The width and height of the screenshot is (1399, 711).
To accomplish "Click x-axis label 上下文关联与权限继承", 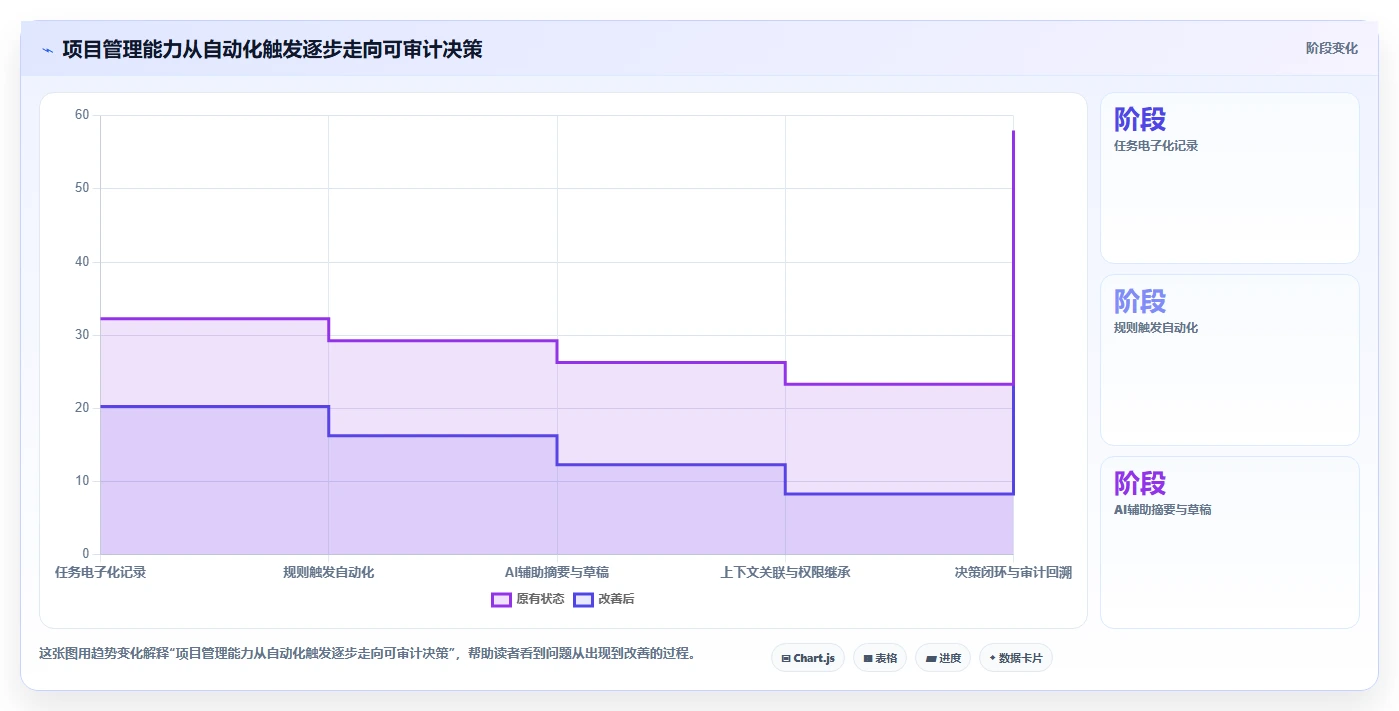I will [x=785, y=572].
